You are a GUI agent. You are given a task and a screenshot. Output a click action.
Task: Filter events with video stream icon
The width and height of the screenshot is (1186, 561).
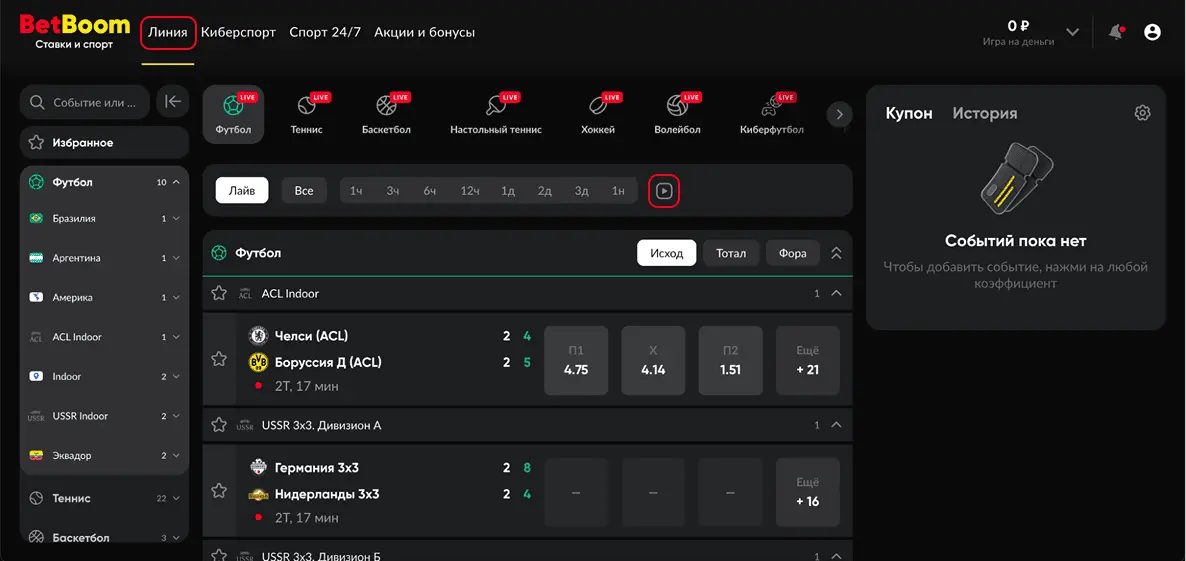(664, 191)
